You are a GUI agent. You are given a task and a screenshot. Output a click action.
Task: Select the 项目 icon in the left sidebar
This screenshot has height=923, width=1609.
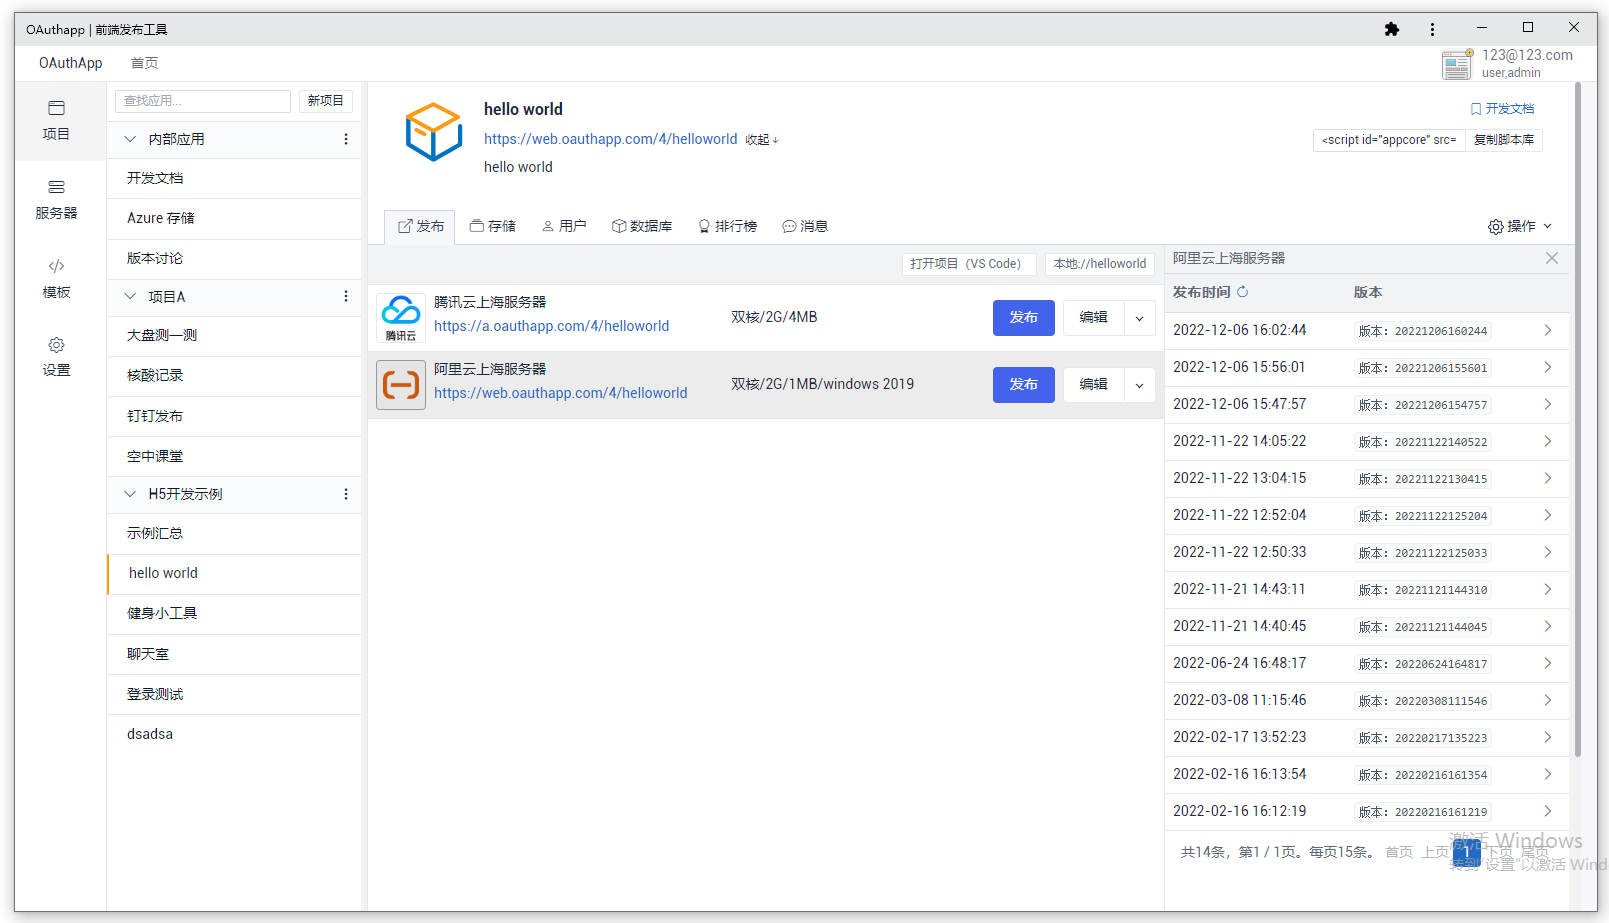tap(56, 120)
